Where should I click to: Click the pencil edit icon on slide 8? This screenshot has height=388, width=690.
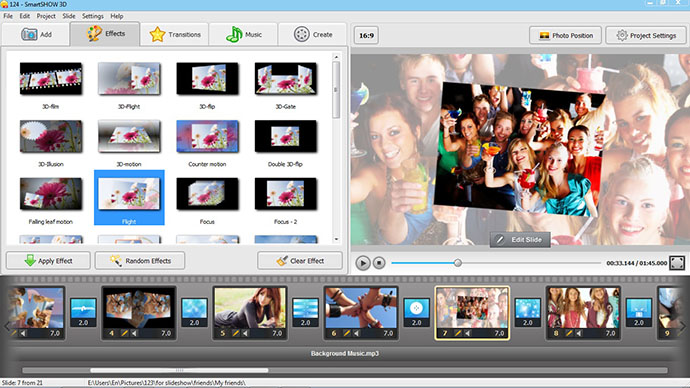click(x=569, y=333)
